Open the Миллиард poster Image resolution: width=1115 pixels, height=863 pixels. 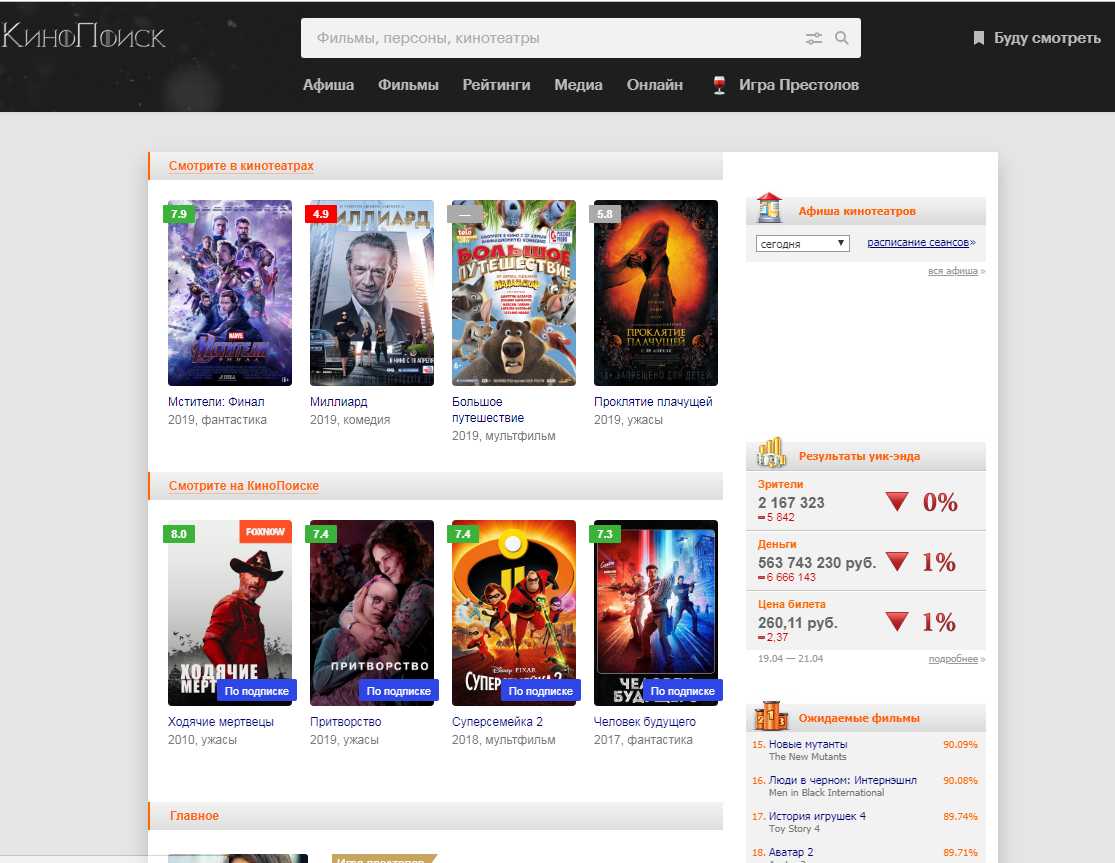coord(372,293)
